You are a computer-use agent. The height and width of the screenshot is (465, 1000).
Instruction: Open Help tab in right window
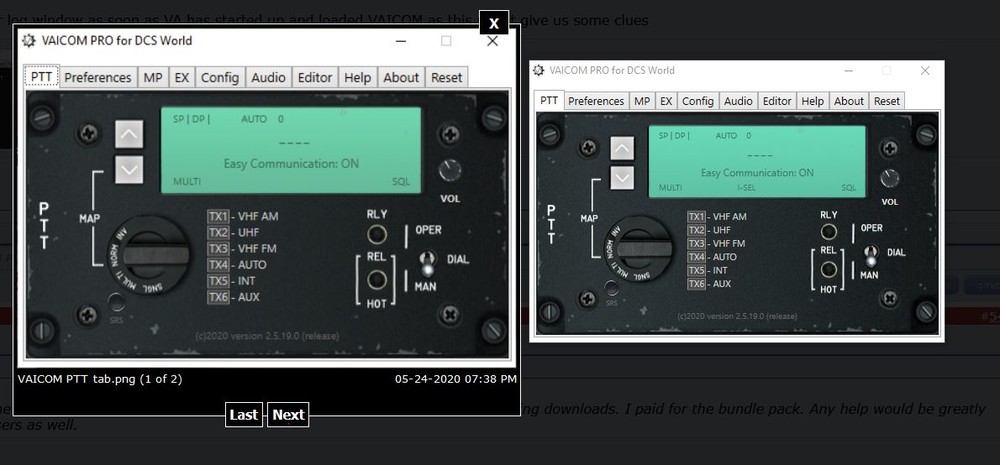(812, 101)
